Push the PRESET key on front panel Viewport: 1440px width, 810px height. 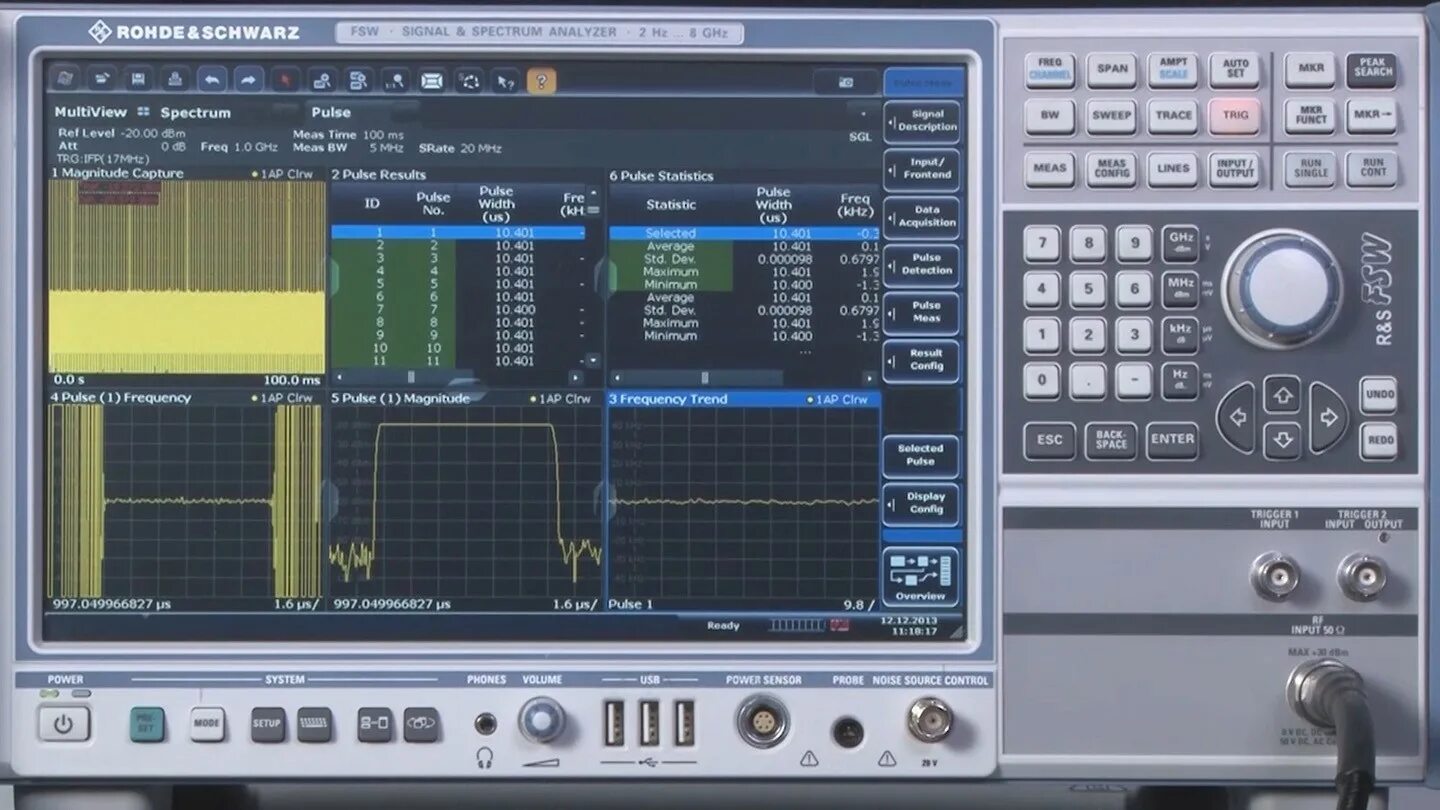pos(147,724)
